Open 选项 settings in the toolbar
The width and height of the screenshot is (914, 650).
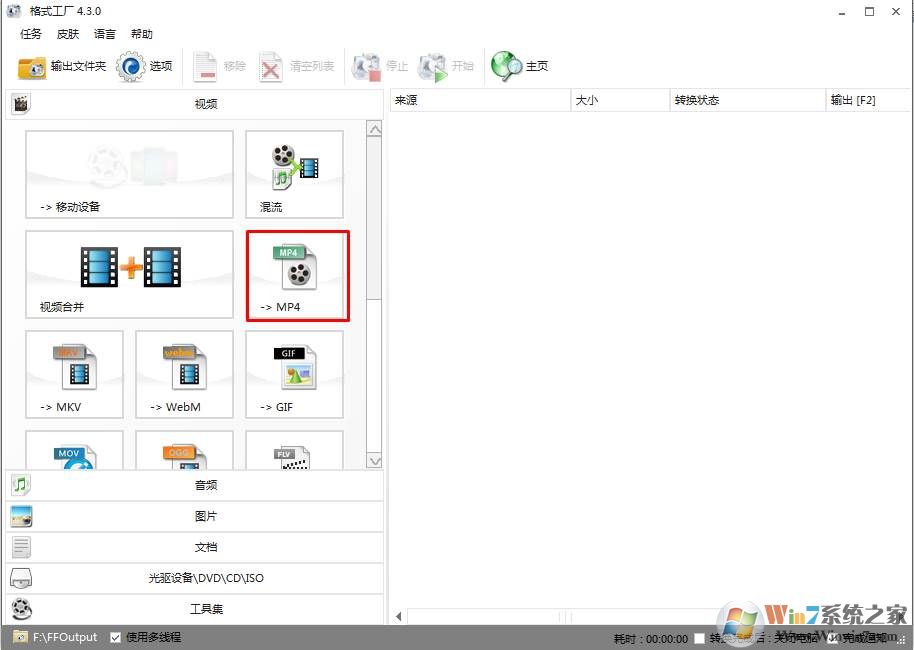pos(145,67)
